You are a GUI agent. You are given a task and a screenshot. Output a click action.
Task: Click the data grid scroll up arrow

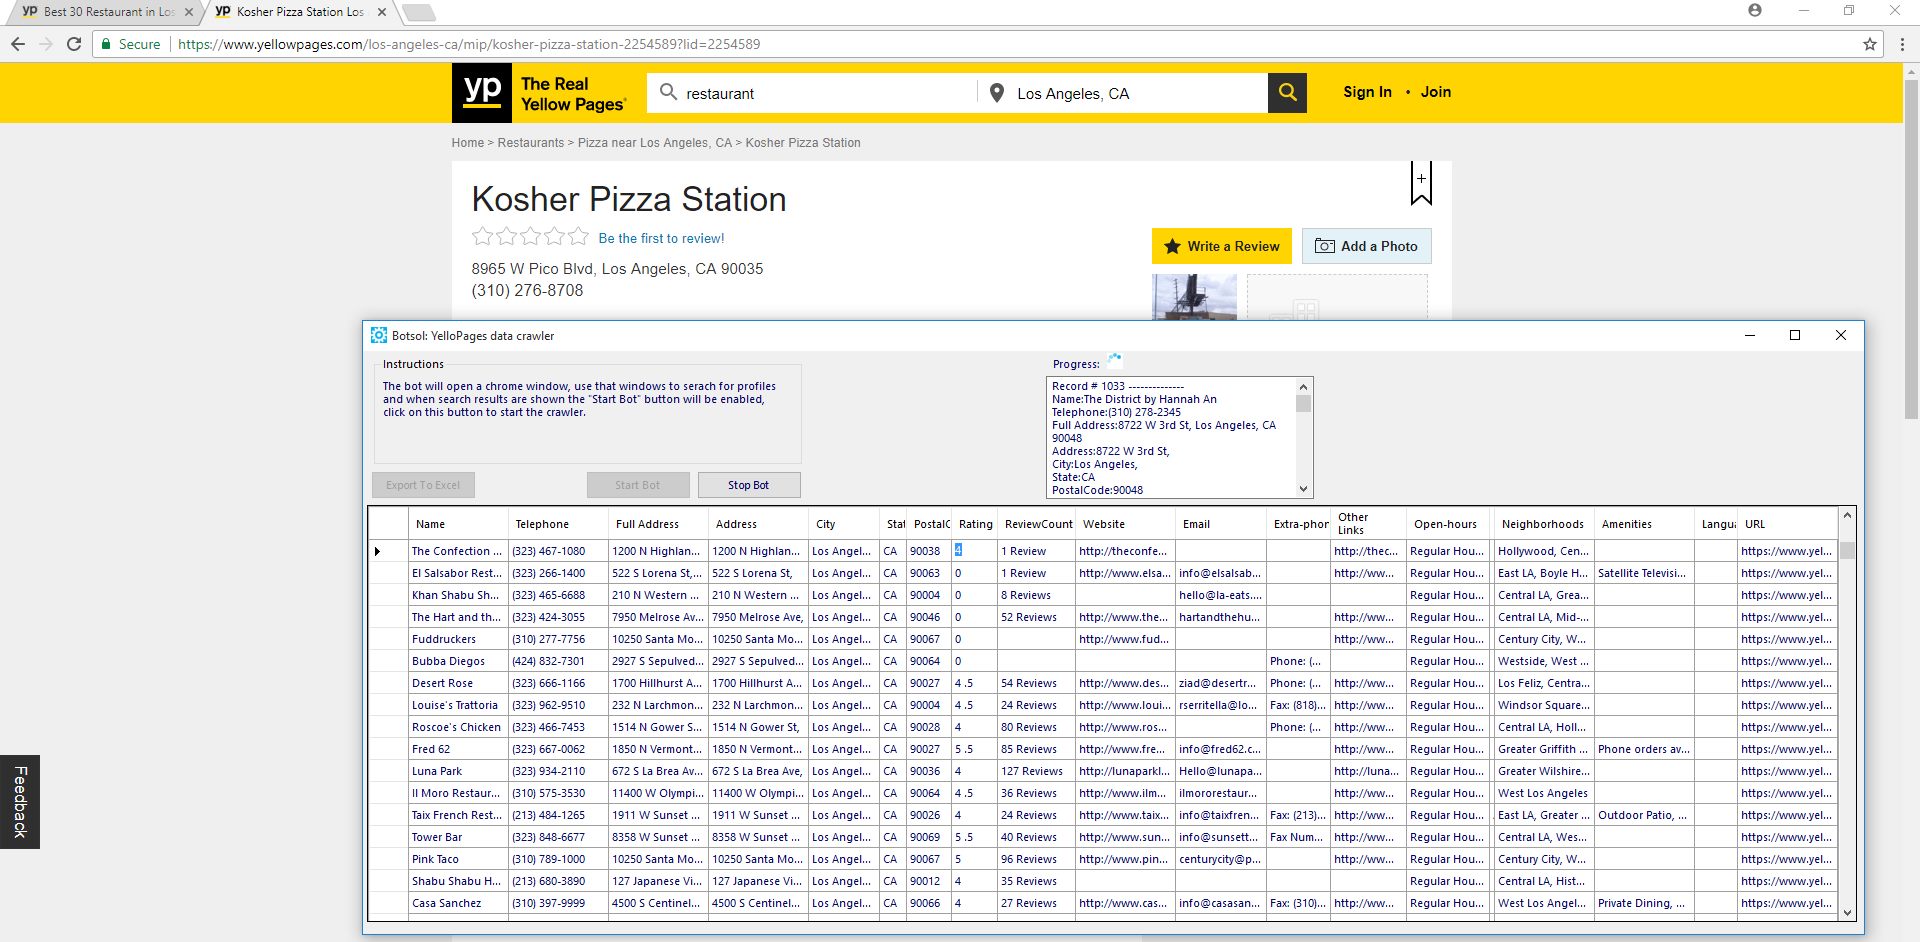(x=1847, y=515)
